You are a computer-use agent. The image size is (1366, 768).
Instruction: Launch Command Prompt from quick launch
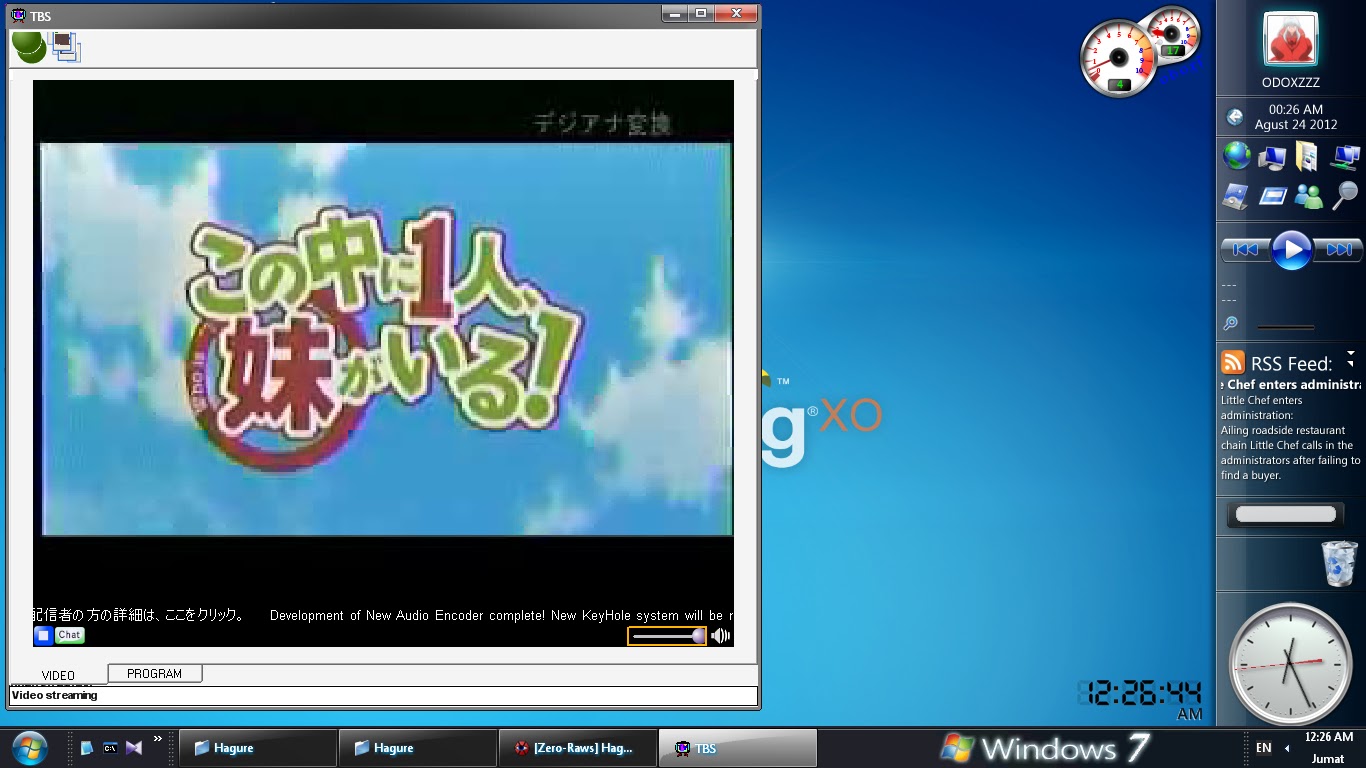click(x=111, y=748)
